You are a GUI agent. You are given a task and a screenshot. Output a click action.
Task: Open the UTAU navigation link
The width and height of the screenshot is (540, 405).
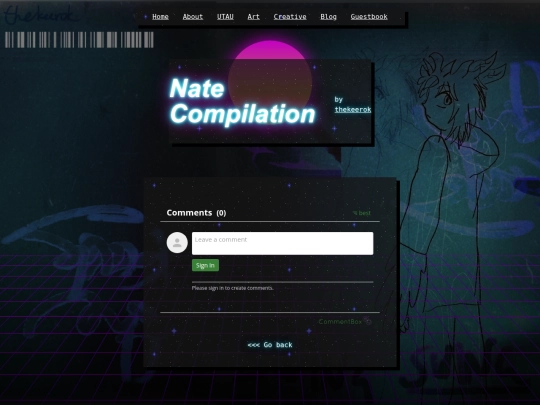click(x=225, y=17)
